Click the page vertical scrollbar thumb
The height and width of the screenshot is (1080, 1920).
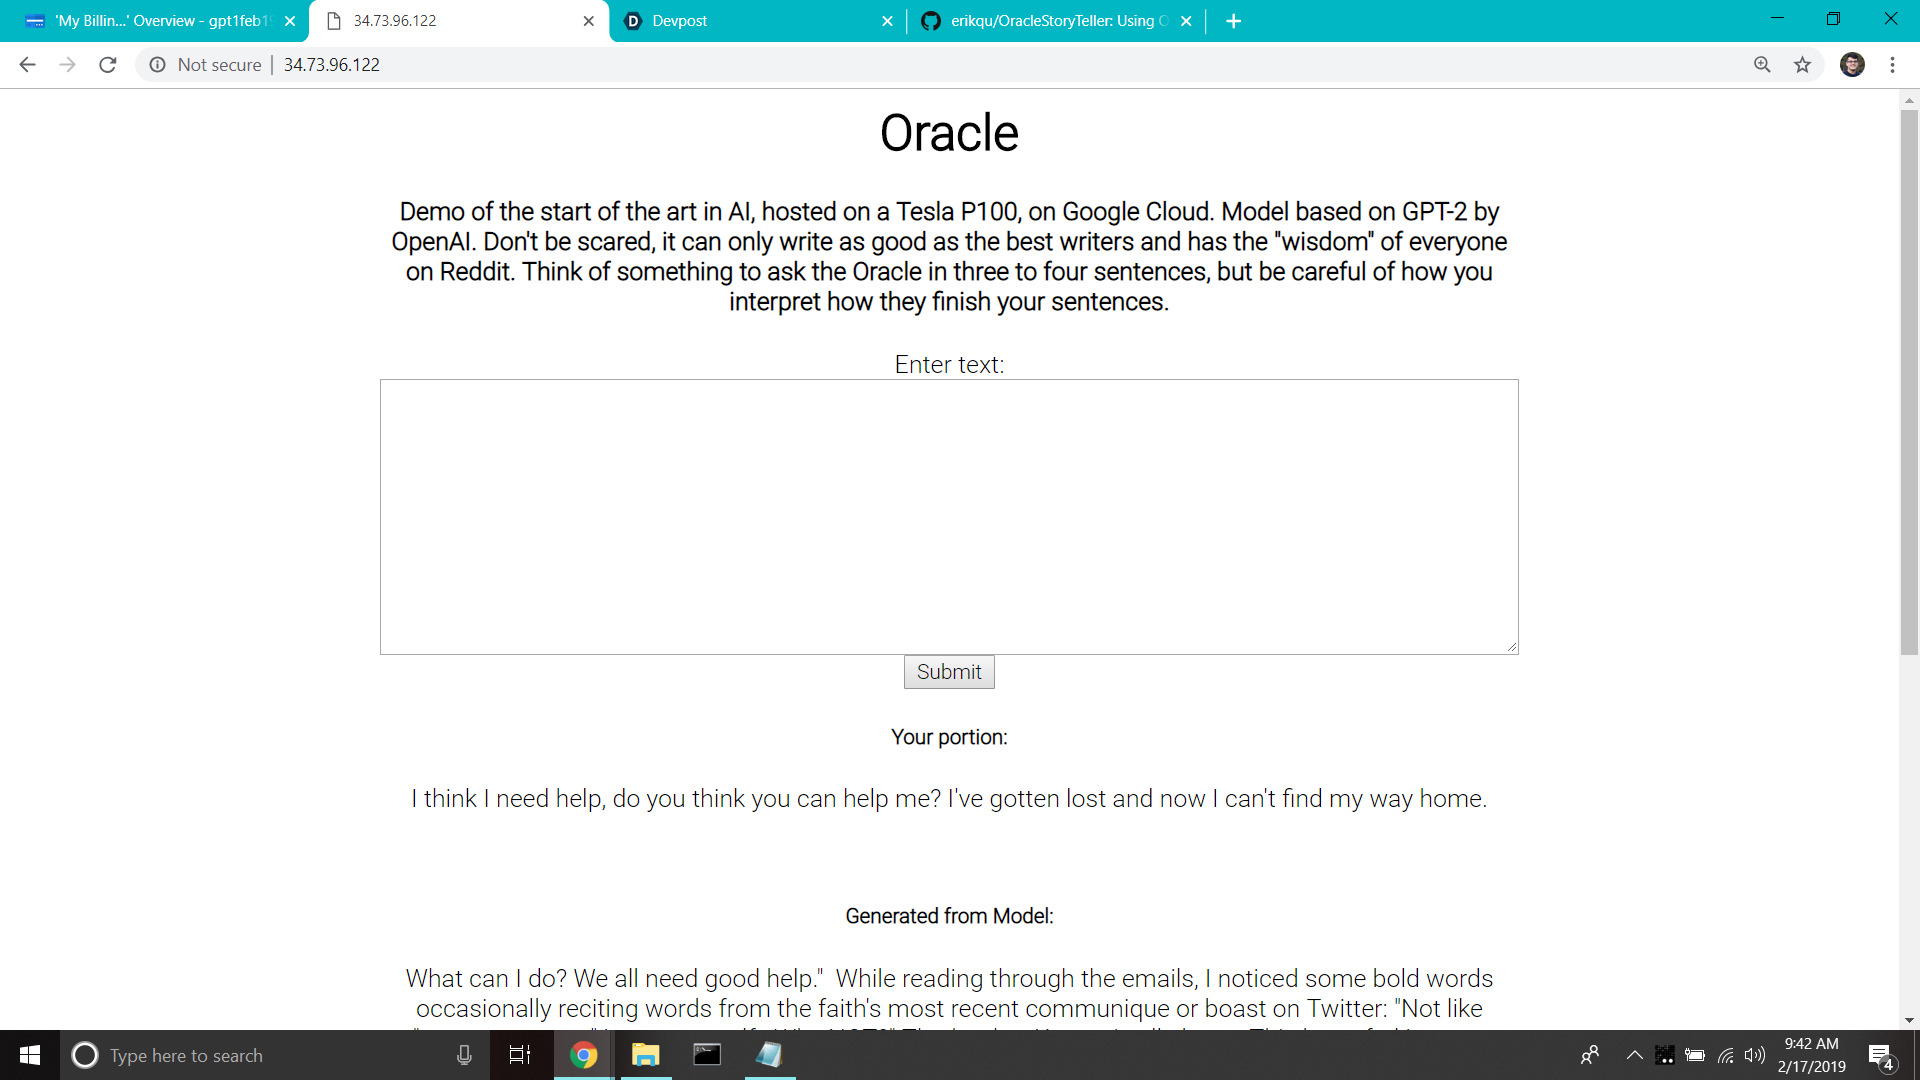click(1909, 380)
